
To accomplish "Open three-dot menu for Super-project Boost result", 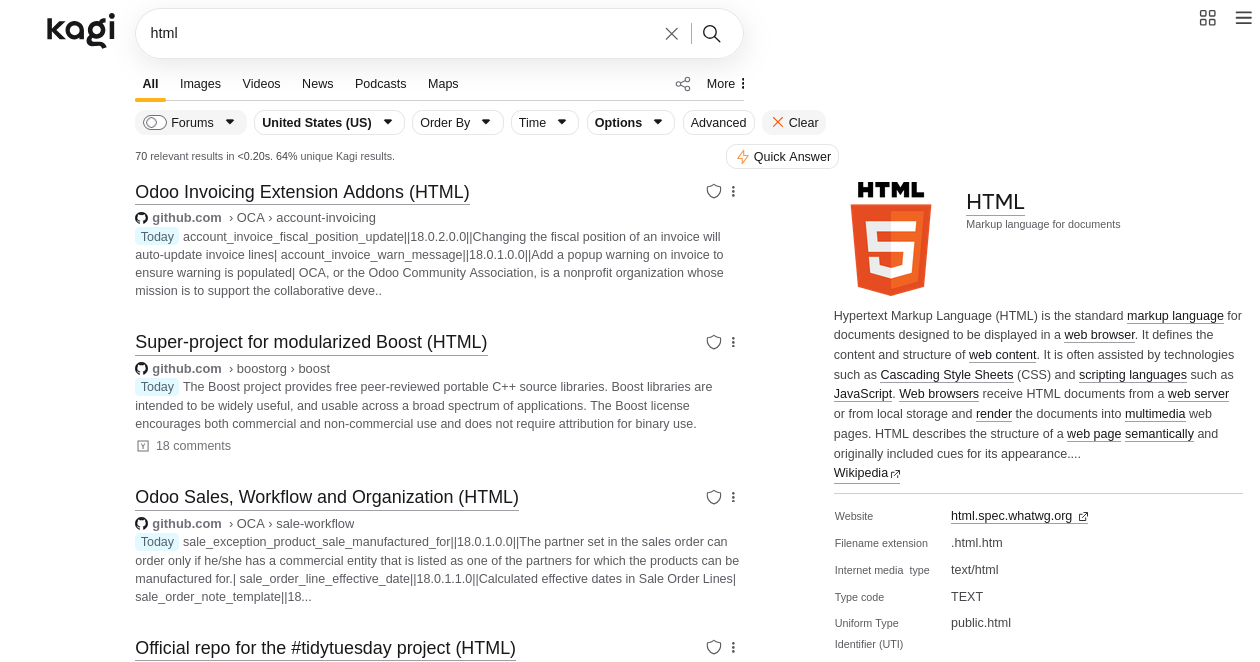I will pyautogui.click(x=733, y=342).
